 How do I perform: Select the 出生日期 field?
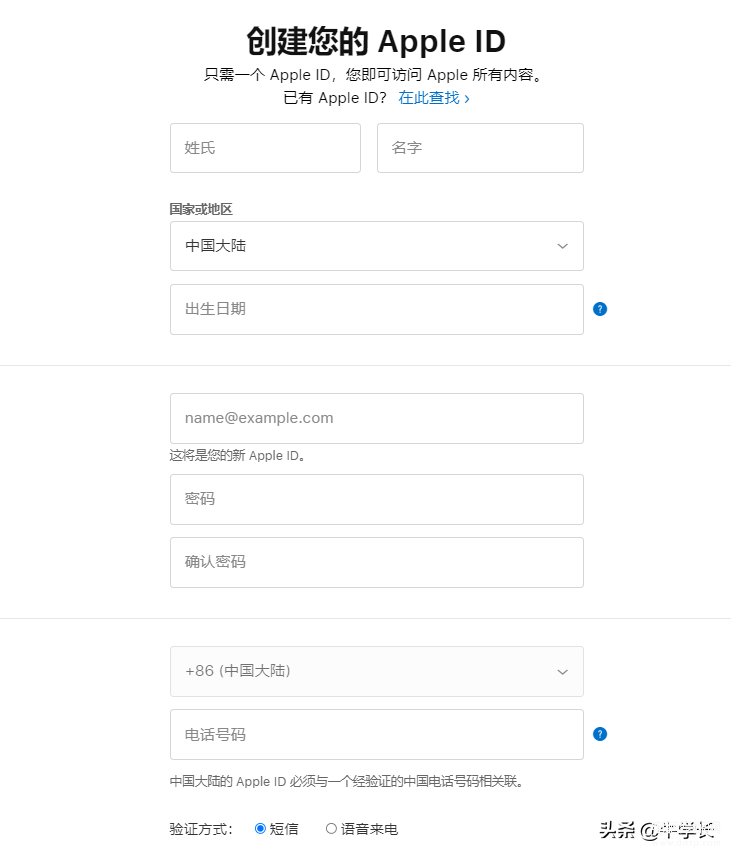(x=376, y=309)
